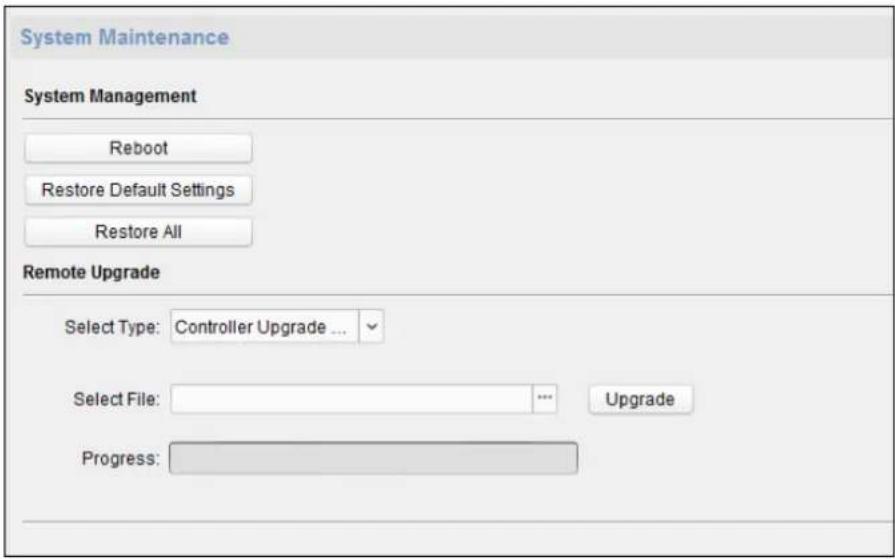Click the upgrade Progress bar
Image resolution: width=895 pixels, height=559 pixels.
pyautogui.click(x=373, y=458)
